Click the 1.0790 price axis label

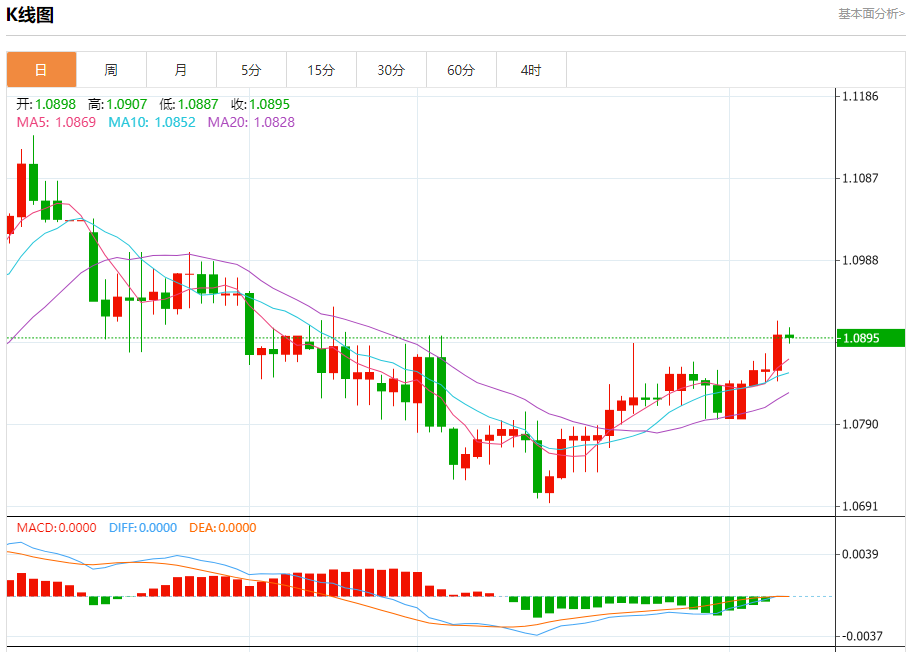click(x=860, y=424)
